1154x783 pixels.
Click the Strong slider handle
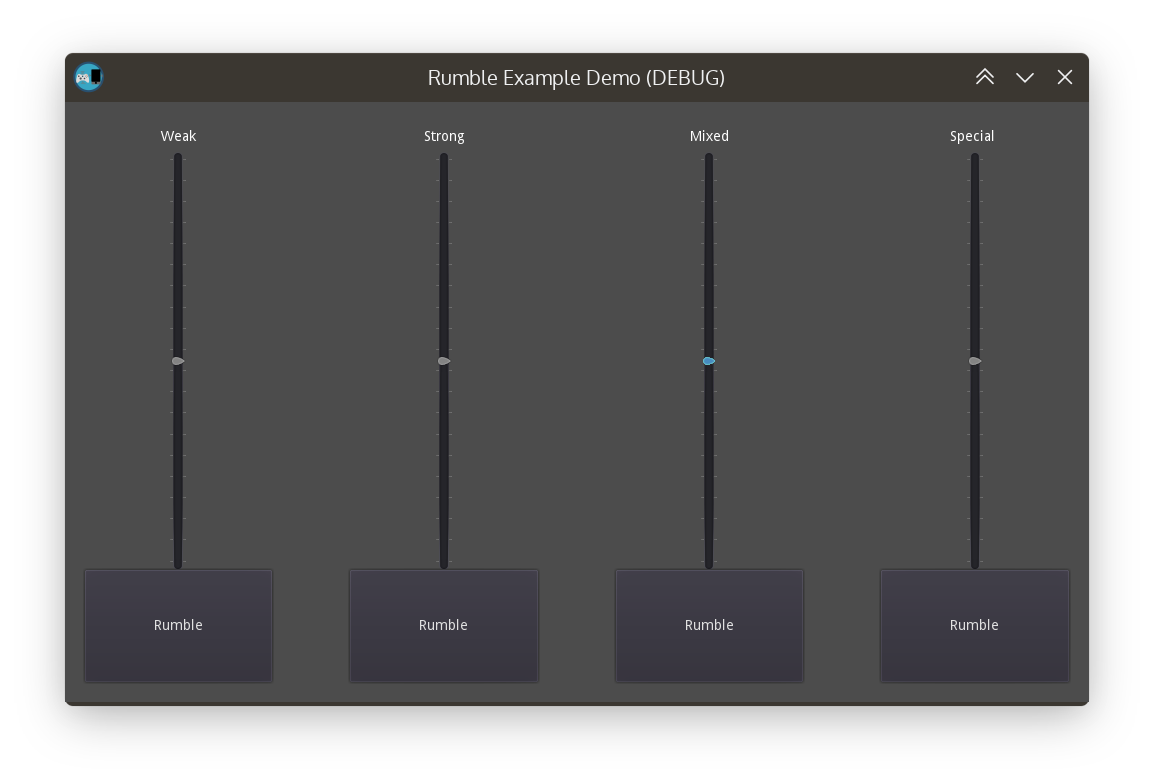click(x=444, y=361)
